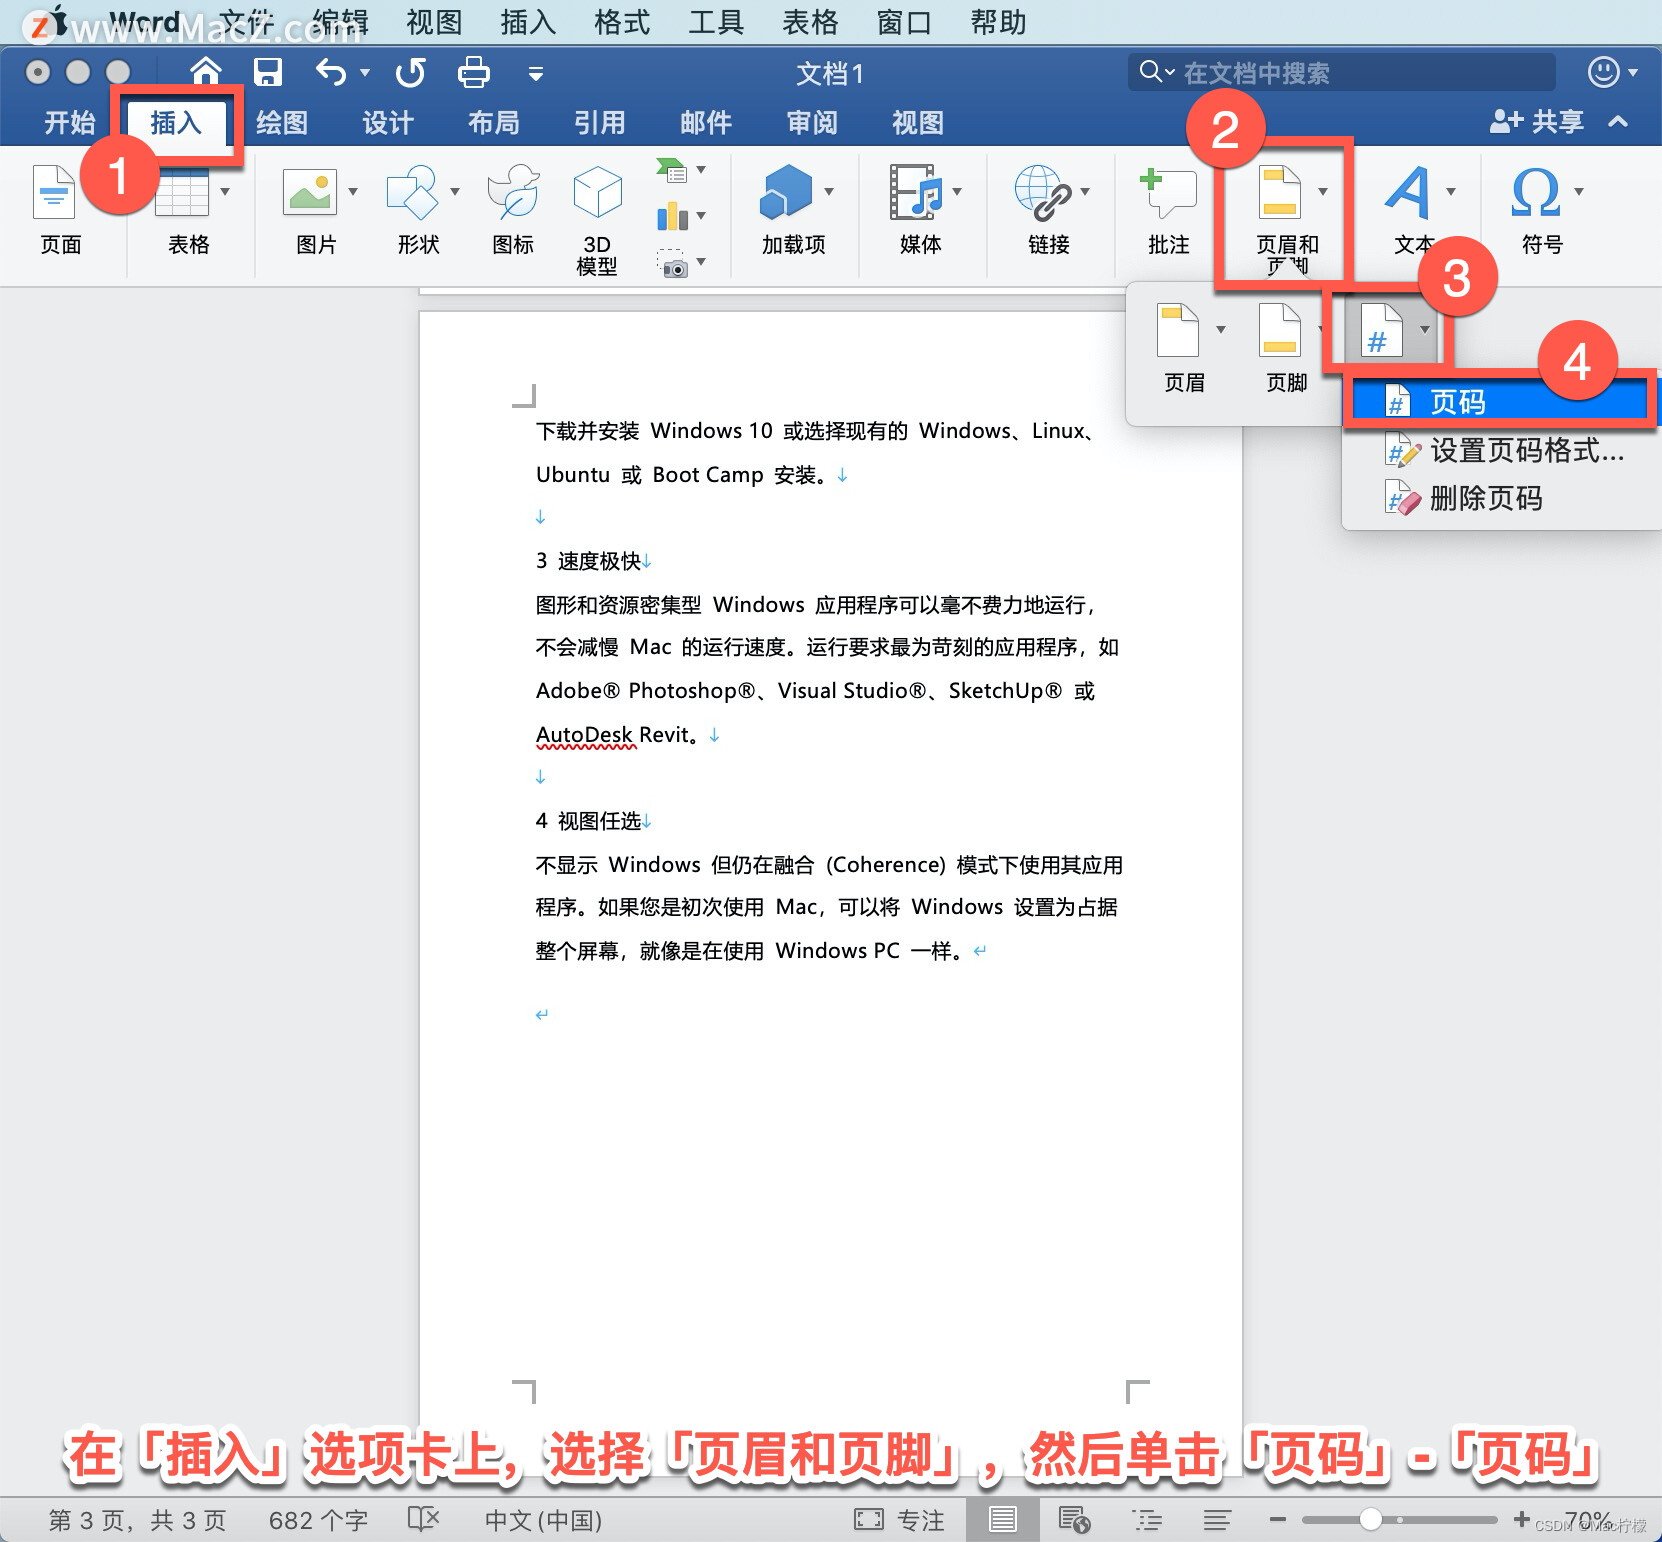Click the spelling check book icon
This screenshot has height=1542, width=1662.
[x=423, y=1519]
